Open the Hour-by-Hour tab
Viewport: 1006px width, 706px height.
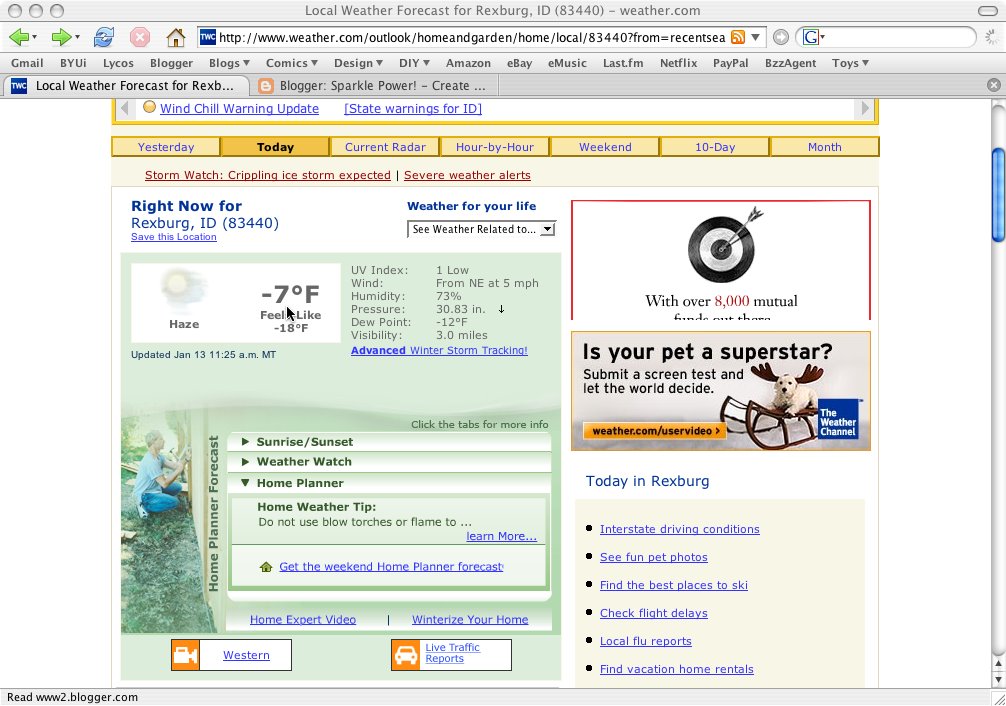pyautogui.click(x=495, y=147)
